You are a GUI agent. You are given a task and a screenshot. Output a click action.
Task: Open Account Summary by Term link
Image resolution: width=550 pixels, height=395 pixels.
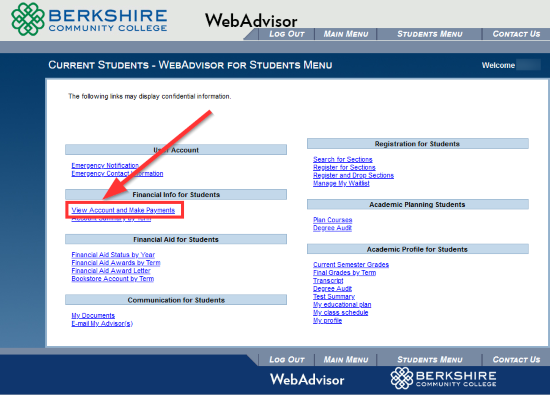pos(111,219)
